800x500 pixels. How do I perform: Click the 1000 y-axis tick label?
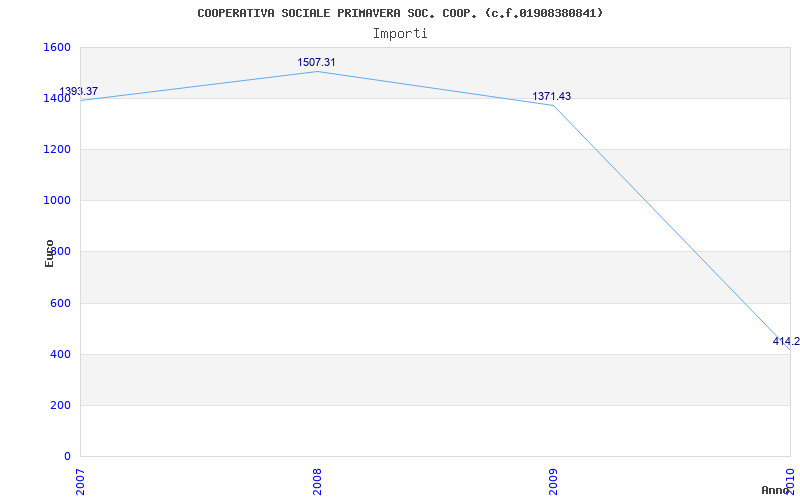pos(57,200)
